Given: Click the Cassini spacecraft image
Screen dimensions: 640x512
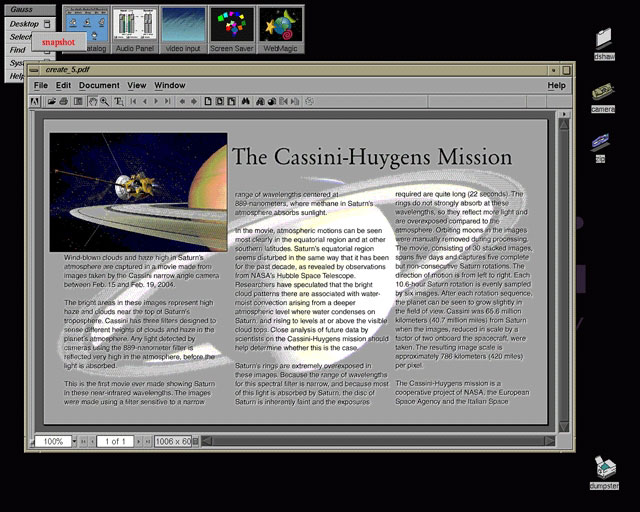Looking at the screenshot, I should pos(138,192).
